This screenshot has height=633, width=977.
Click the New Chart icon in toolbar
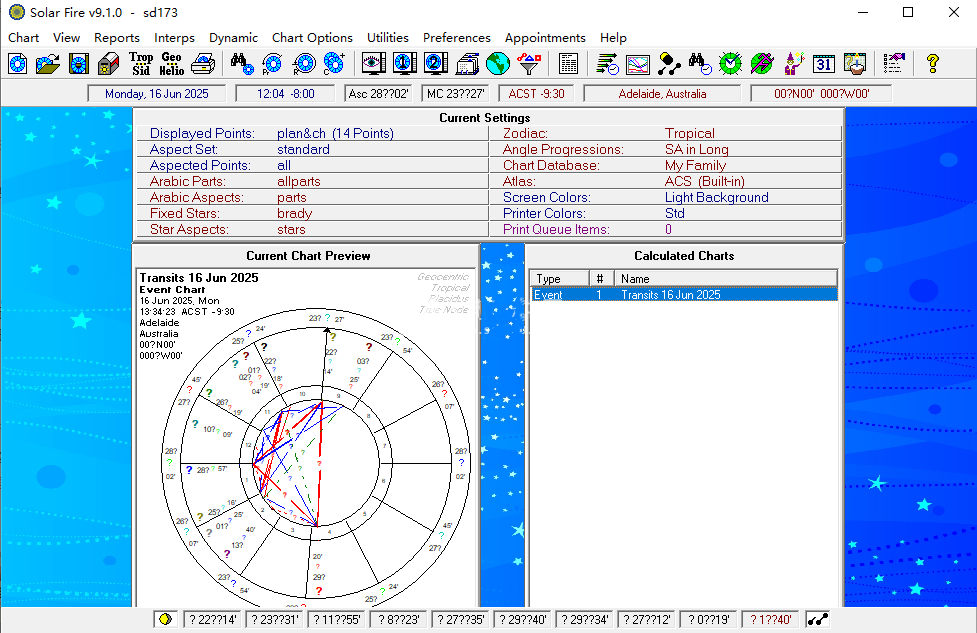pos(18,64)
